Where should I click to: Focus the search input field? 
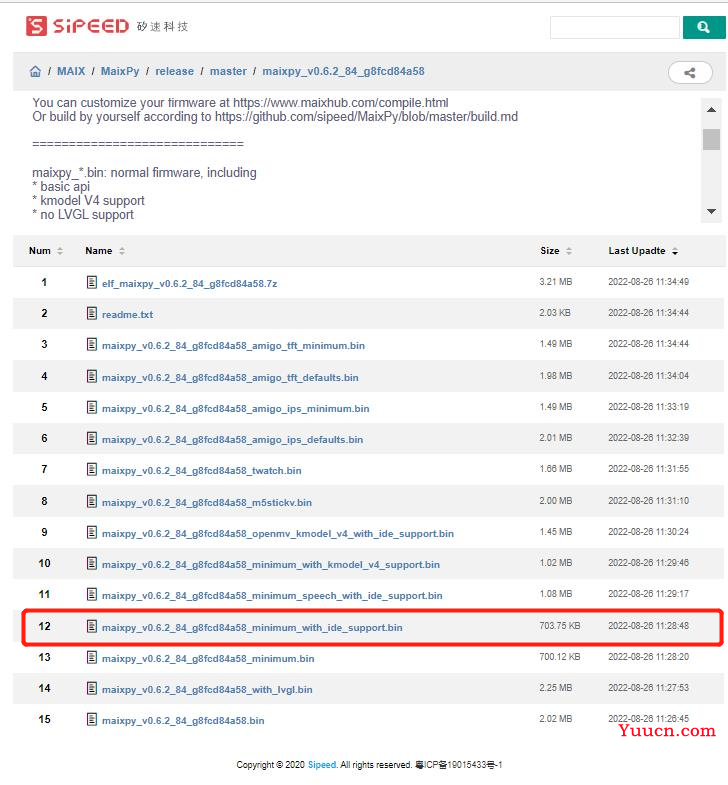point(615,27)
